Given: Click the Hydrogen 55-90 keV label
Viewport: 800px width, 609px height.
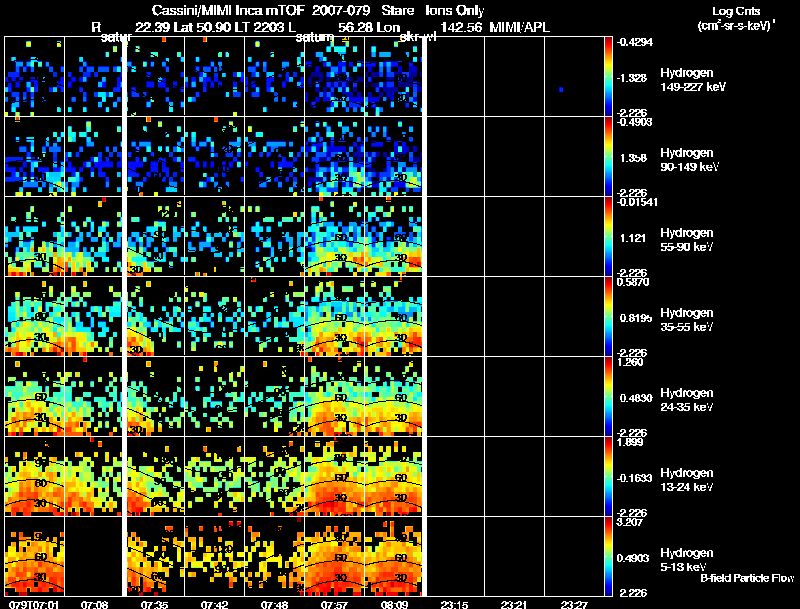Looking at the screenshot, I should click(687, 240).
